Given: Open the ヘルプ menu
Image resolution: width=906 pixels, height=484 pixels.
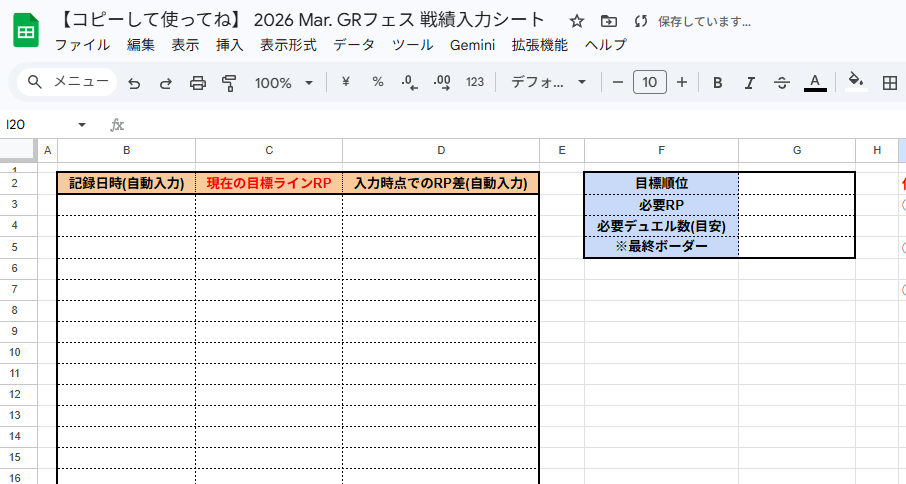Looking at the screenshot, I should (x=606, y=45).
